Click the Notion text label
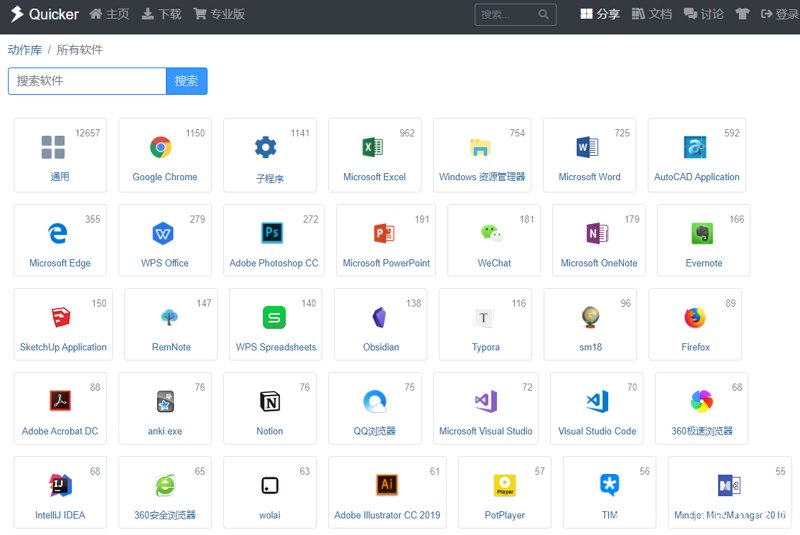 point(269,431)
